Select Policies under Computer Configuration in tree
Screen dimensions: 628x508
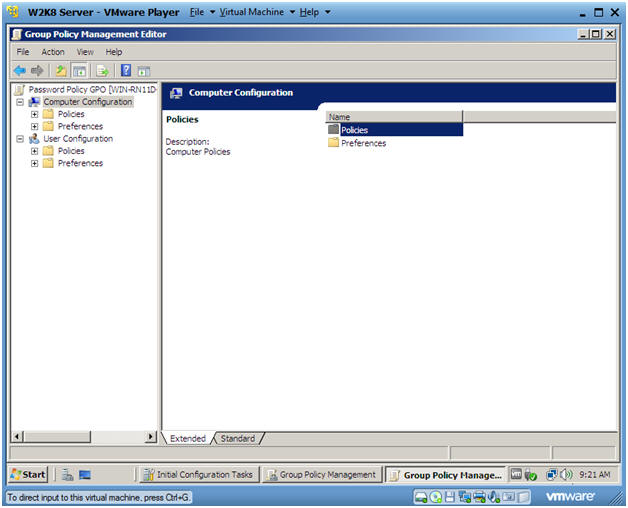click(71, 114)
